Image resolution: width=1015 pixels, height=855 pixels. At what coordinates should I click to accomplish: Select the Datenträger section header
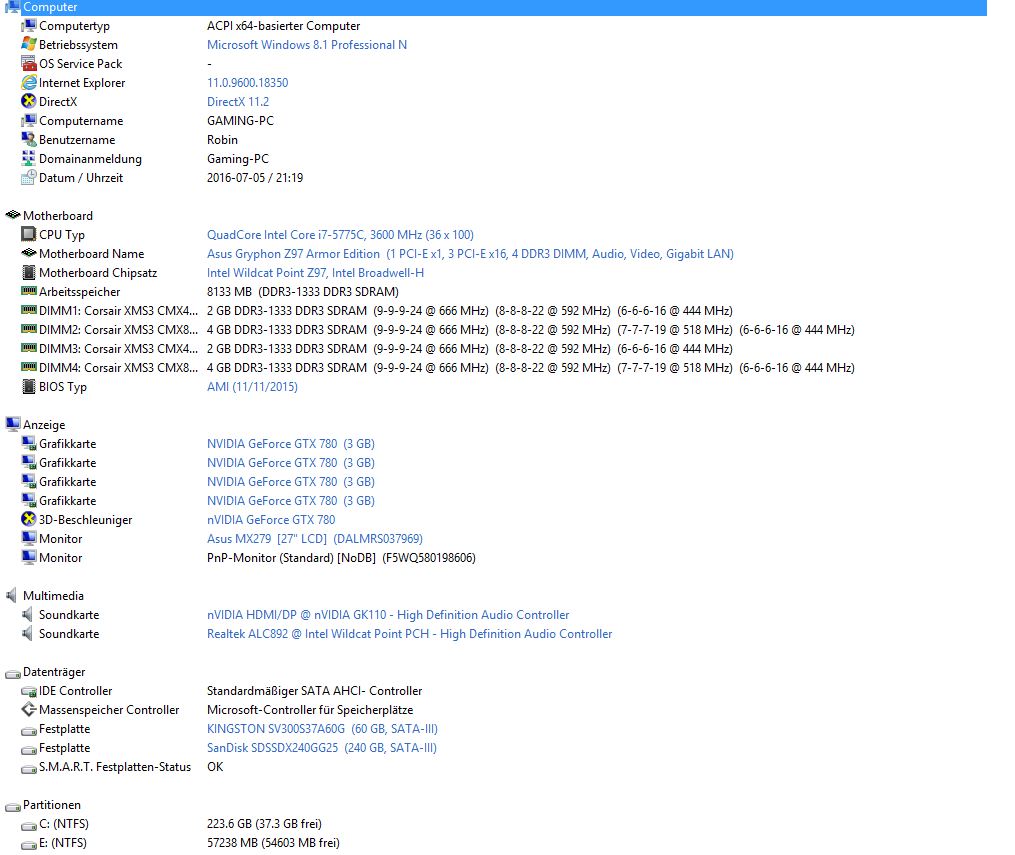coord(54,672)
